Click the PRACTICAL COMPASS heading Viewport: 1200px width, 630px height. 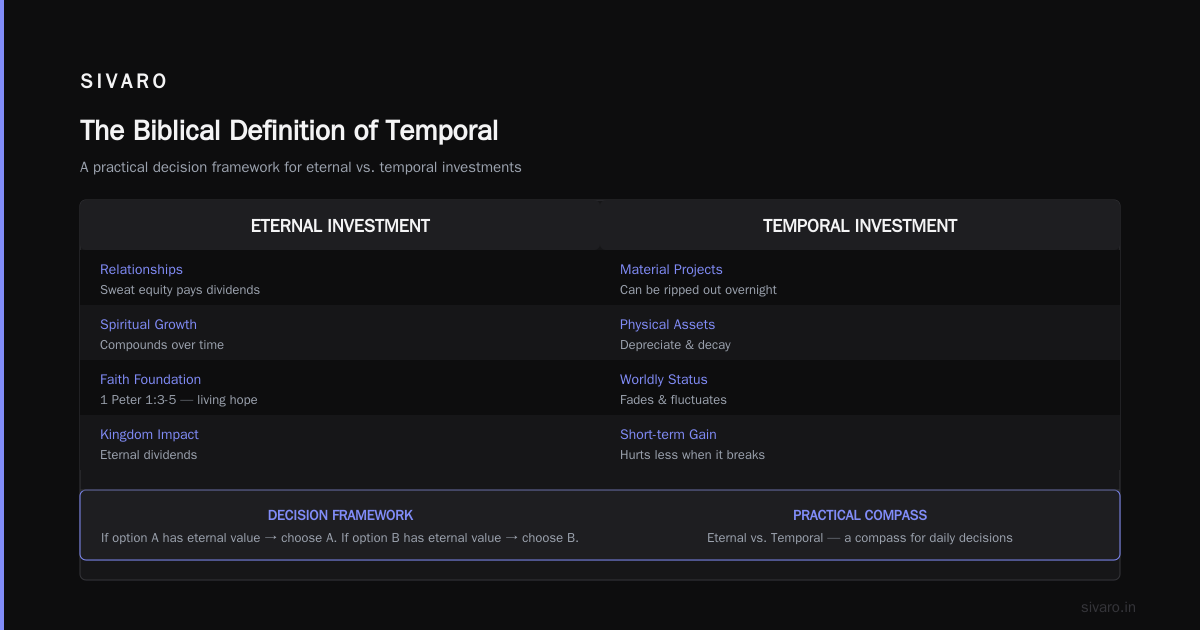coord(860,515)
